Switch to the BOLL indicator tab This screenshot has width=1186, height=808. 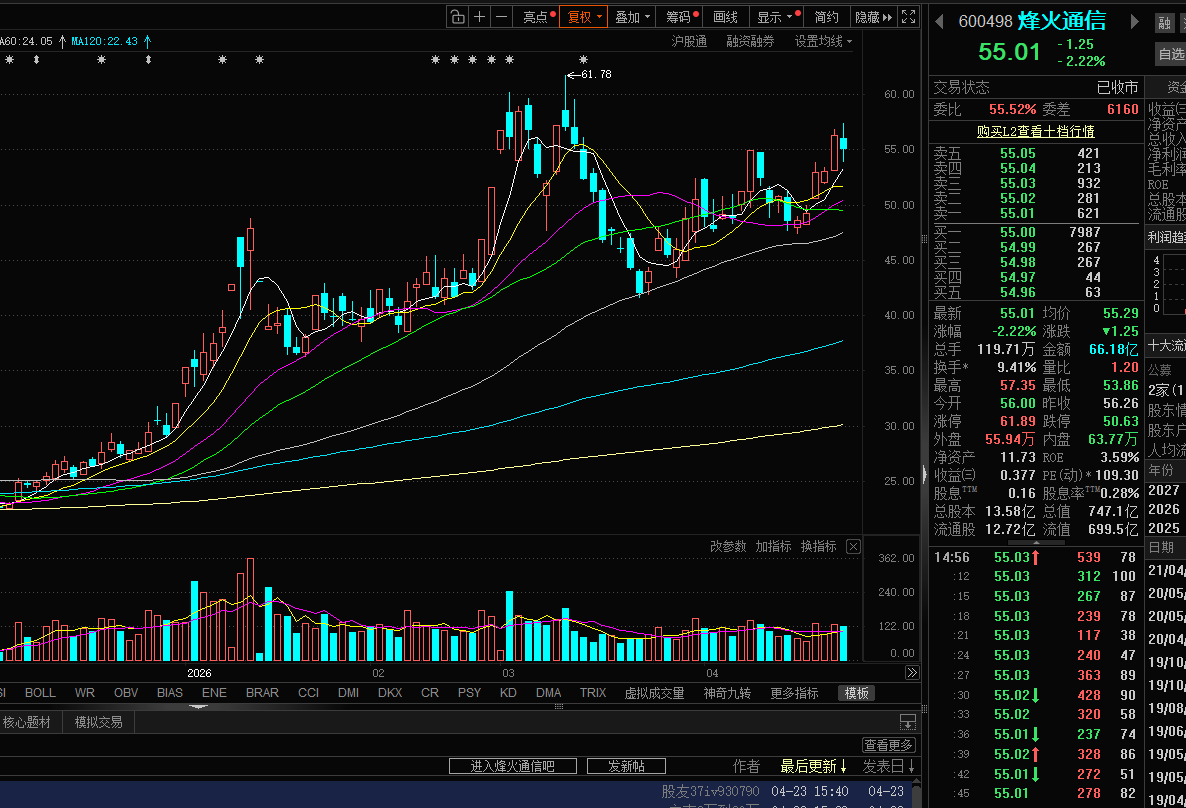pyautogui.click(x=40, y=692)
